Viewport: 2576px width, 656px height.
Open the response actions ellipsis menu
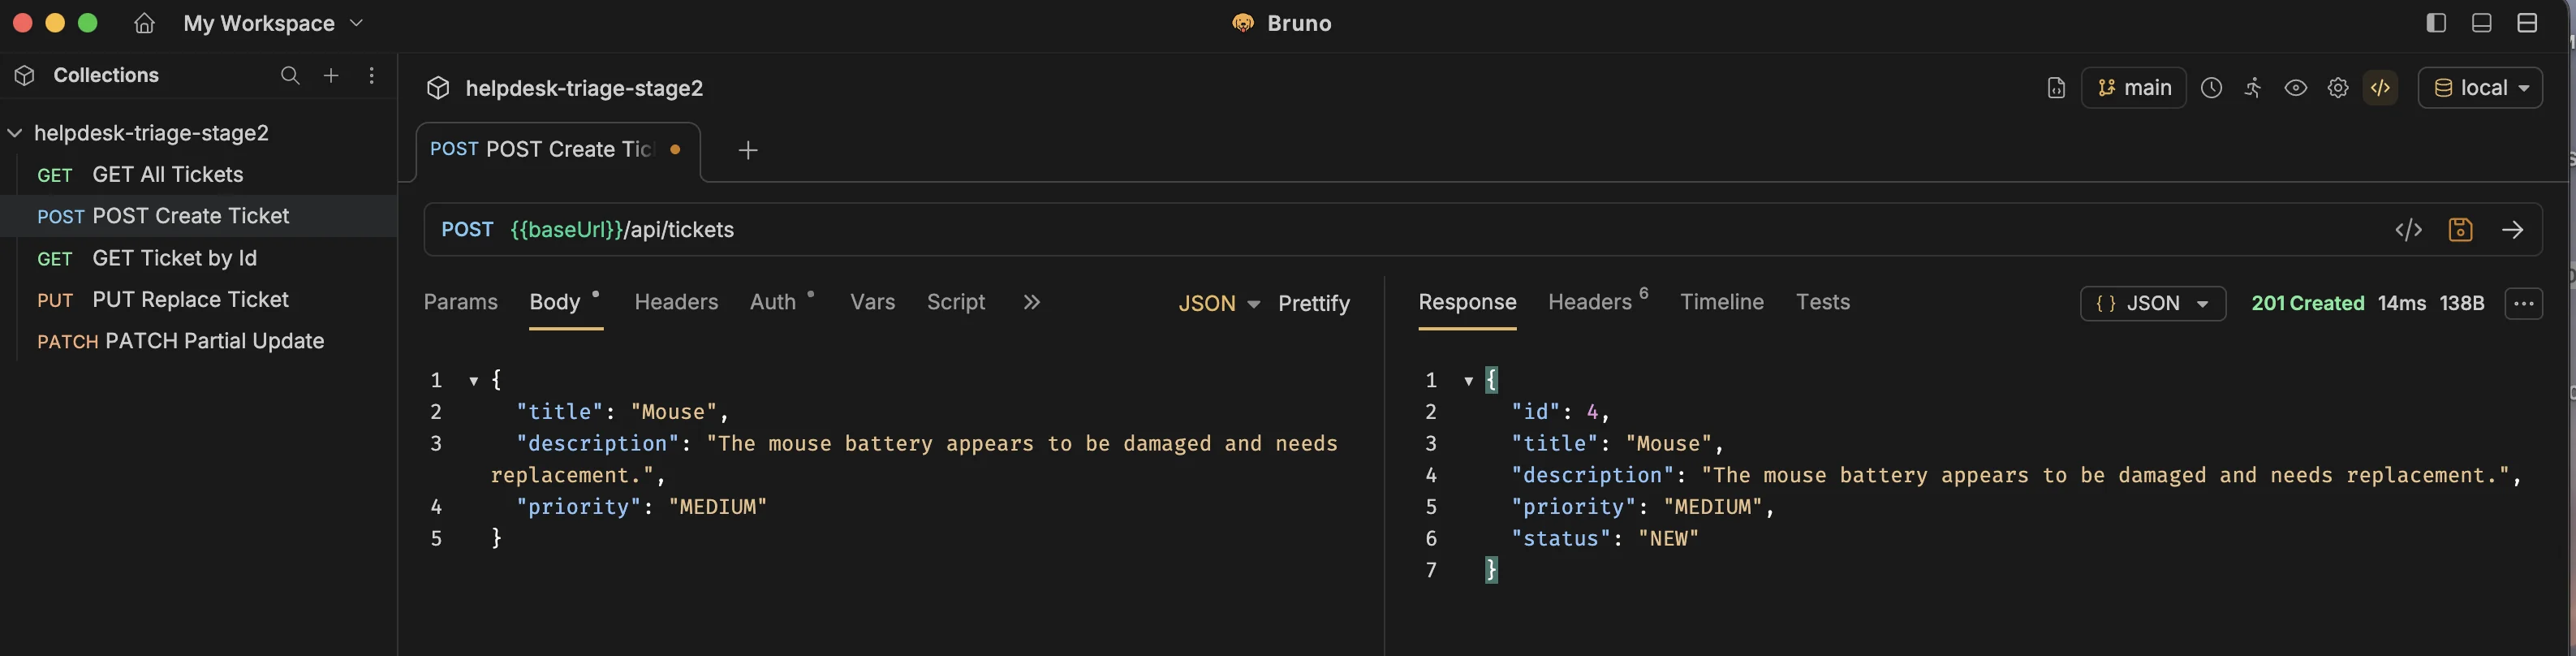click(x=2523, y=304)
